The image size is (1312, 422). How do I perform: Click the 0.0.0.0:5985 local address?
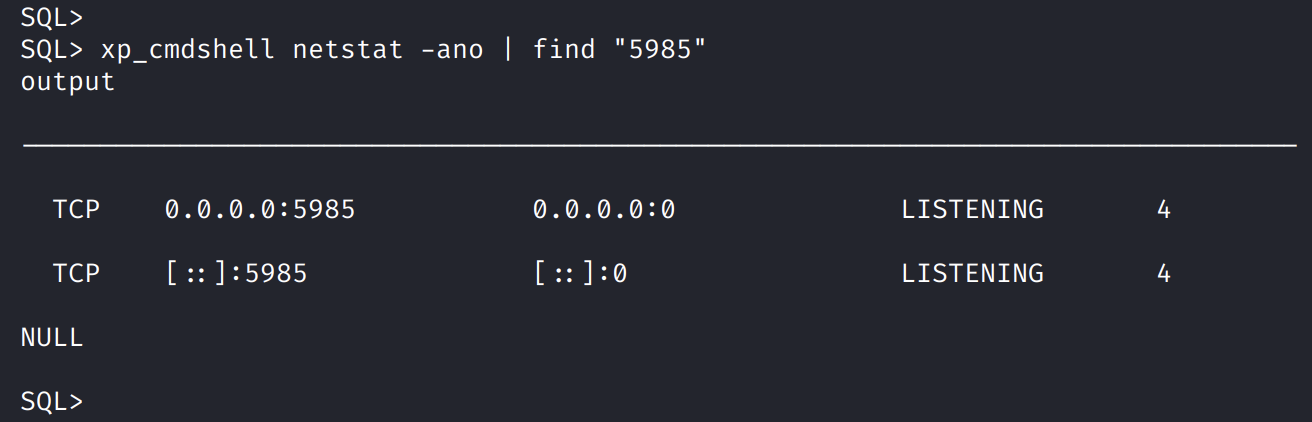pos(260,209)
